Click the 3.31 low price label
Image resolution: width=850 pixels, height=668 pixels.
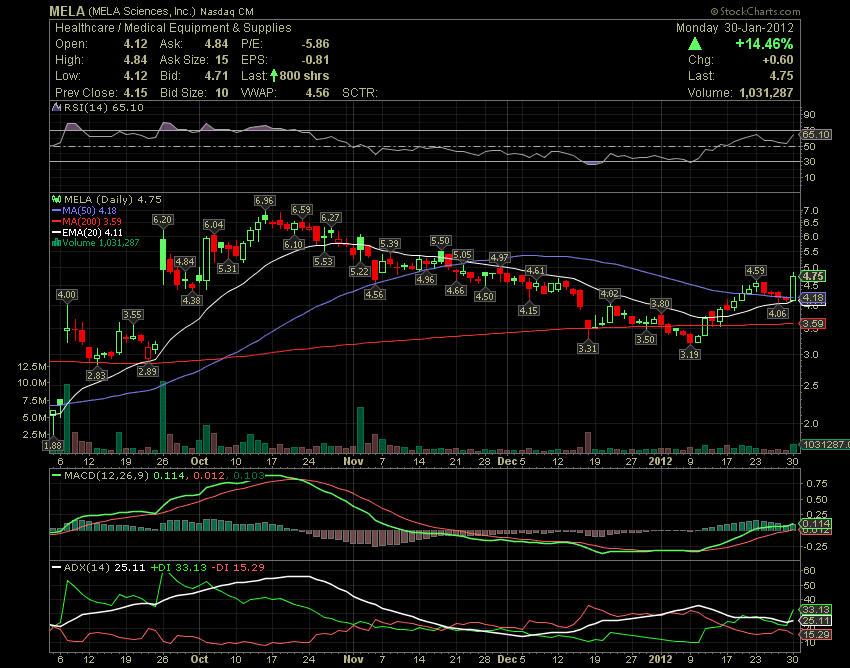(588, 348)
